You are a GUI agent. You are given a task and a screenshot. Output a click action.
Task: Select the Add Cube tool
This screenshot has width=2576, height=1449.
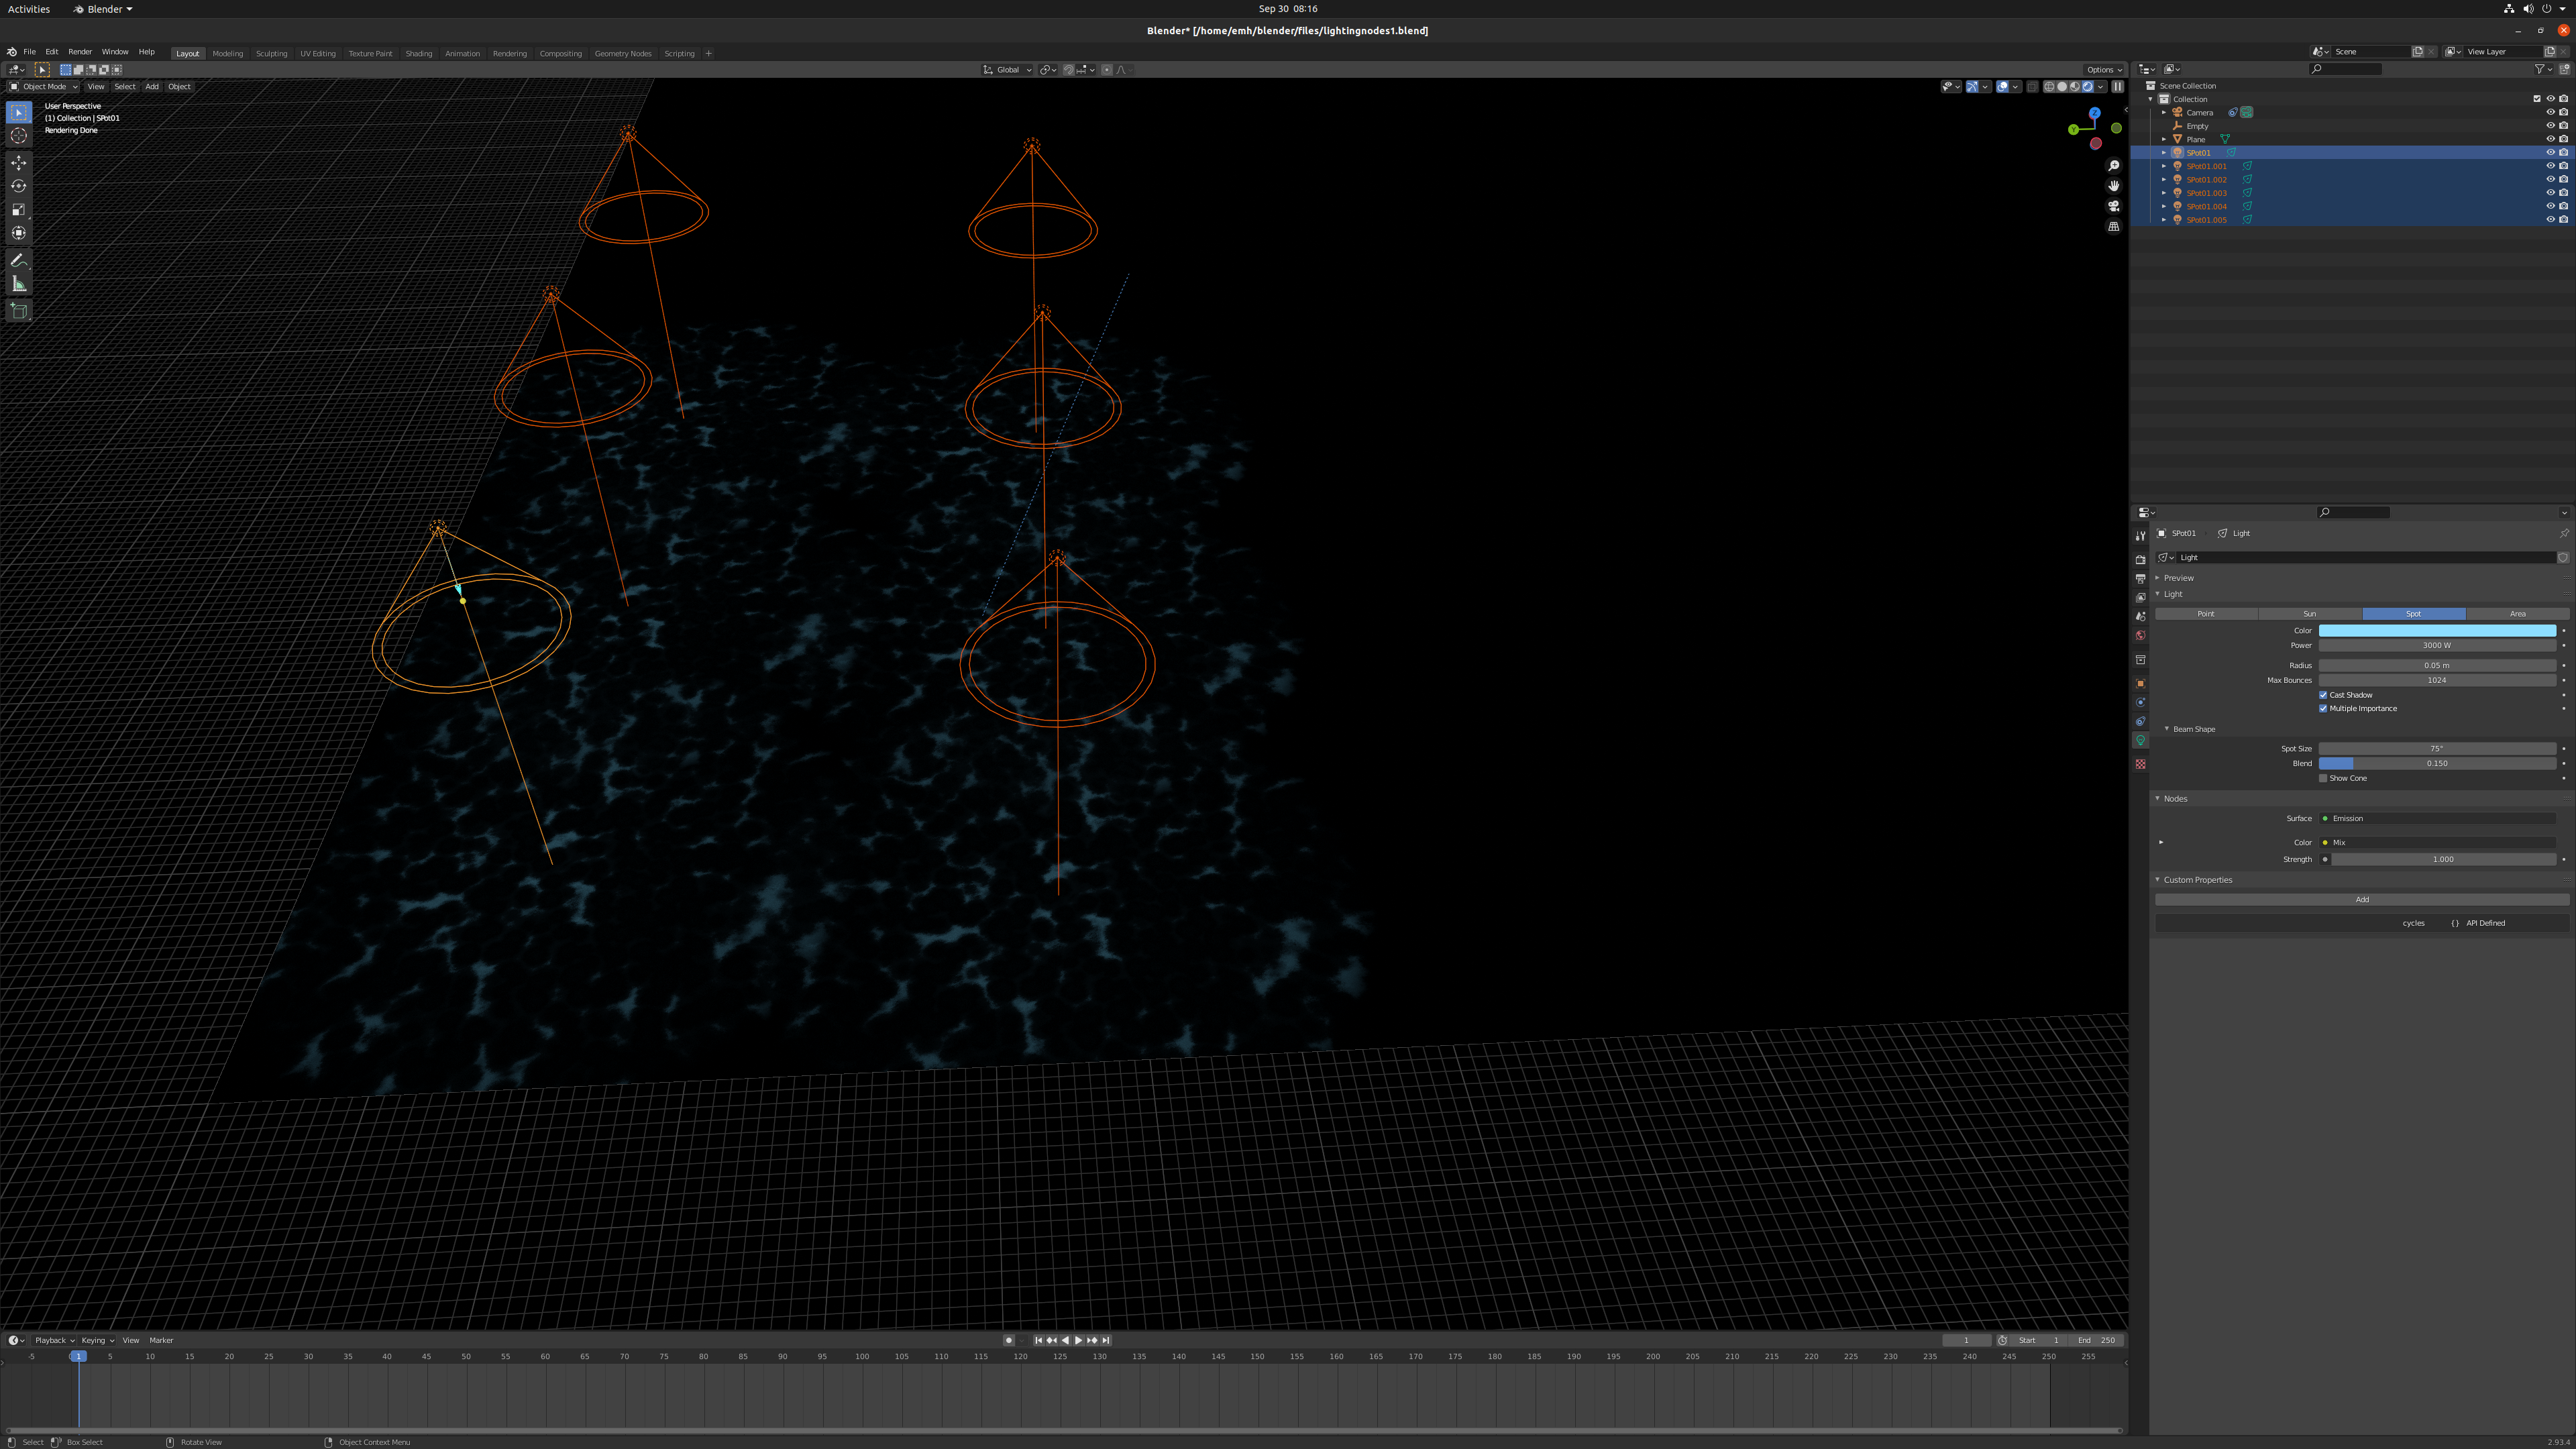tap(19, 311)
